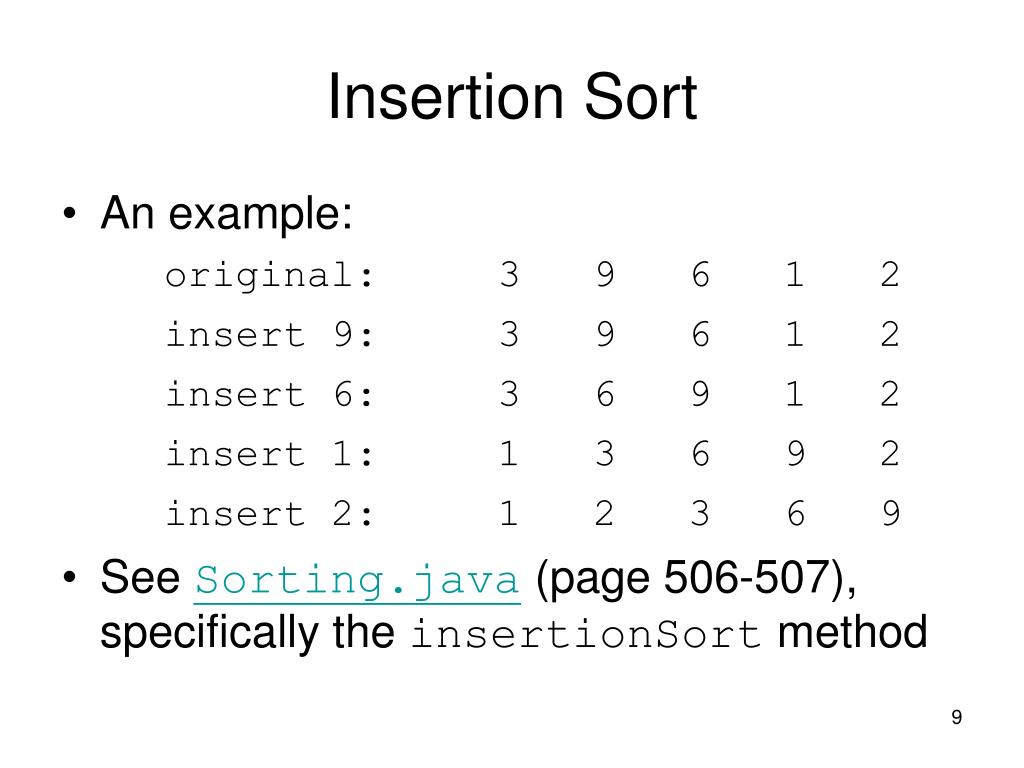Click the 'original:' row label
The height and width of the screenshot is (768, 1024).
pyautogui.click(x=269, y=275)
